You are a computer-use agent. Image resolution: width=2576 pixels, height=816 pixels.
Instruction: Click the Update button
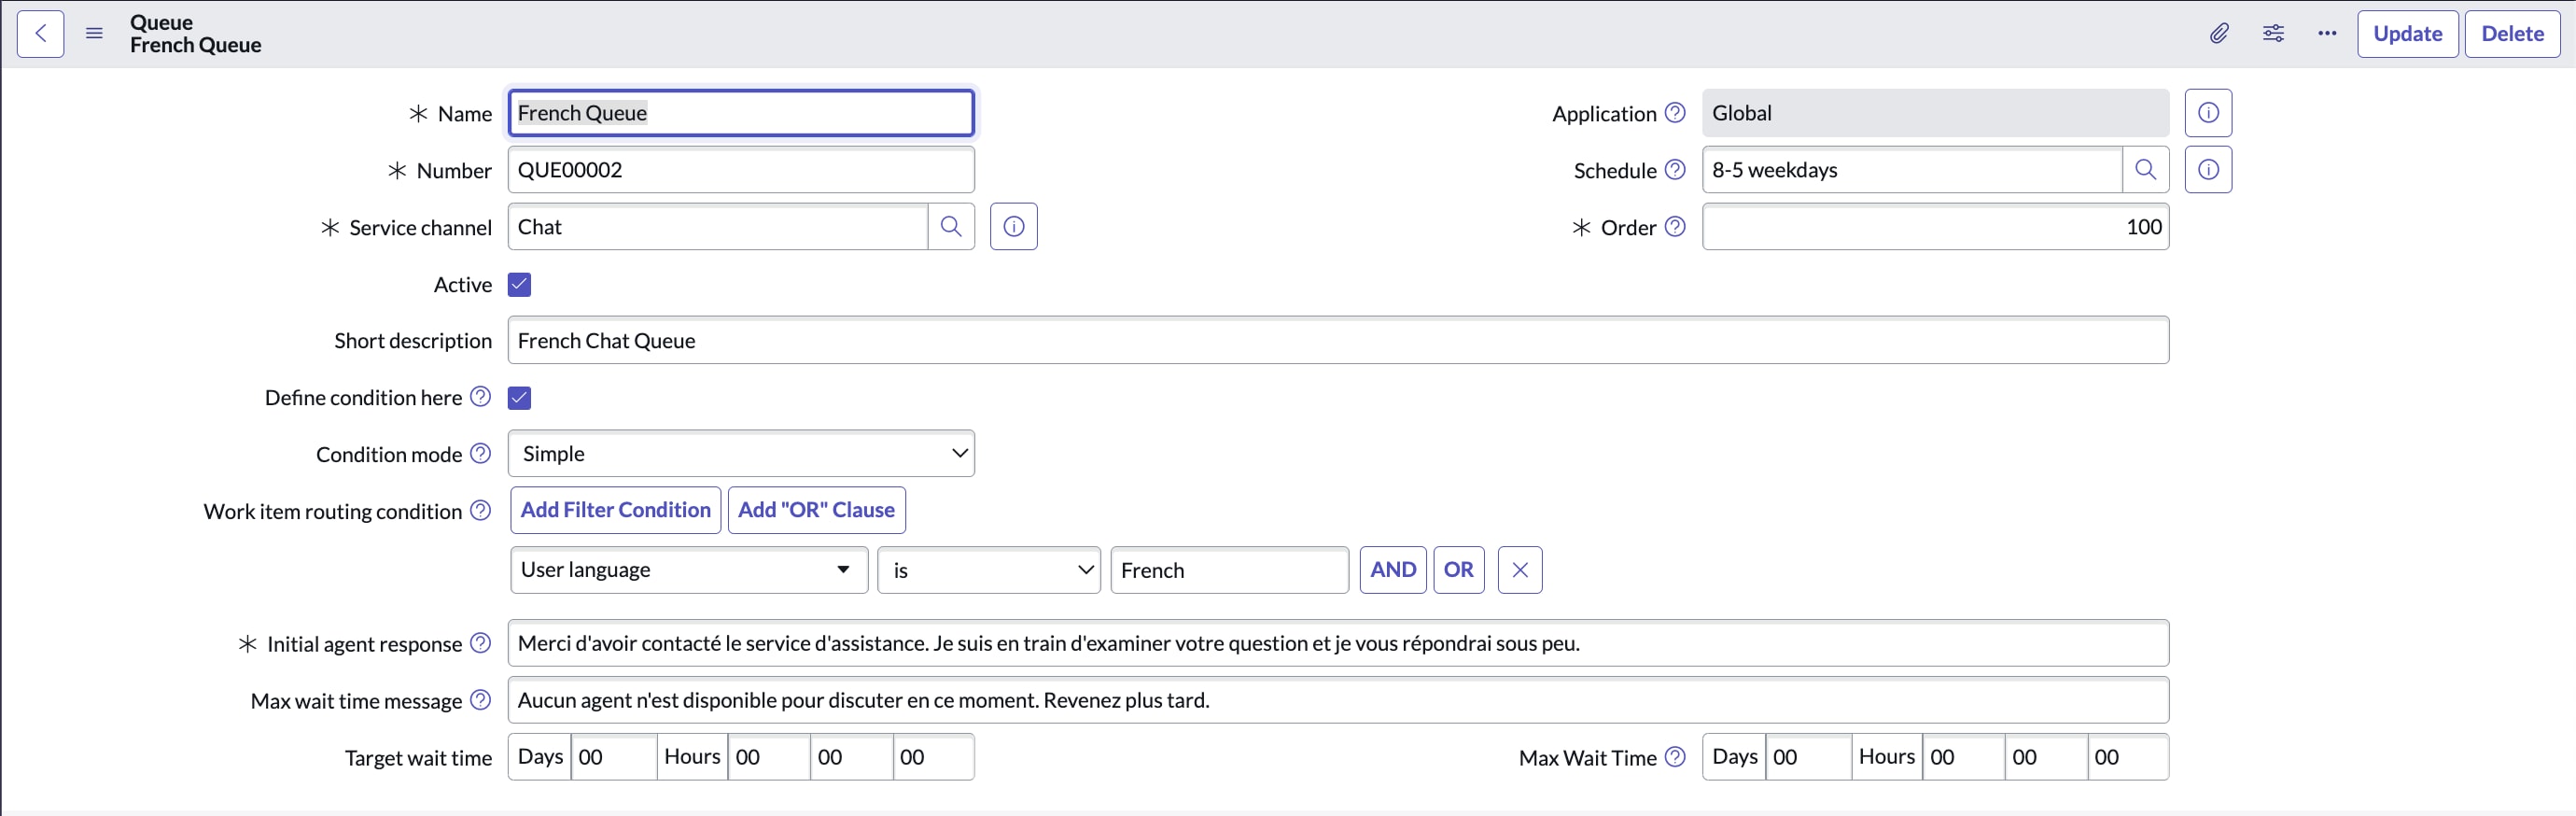[x=2407, y=34]
